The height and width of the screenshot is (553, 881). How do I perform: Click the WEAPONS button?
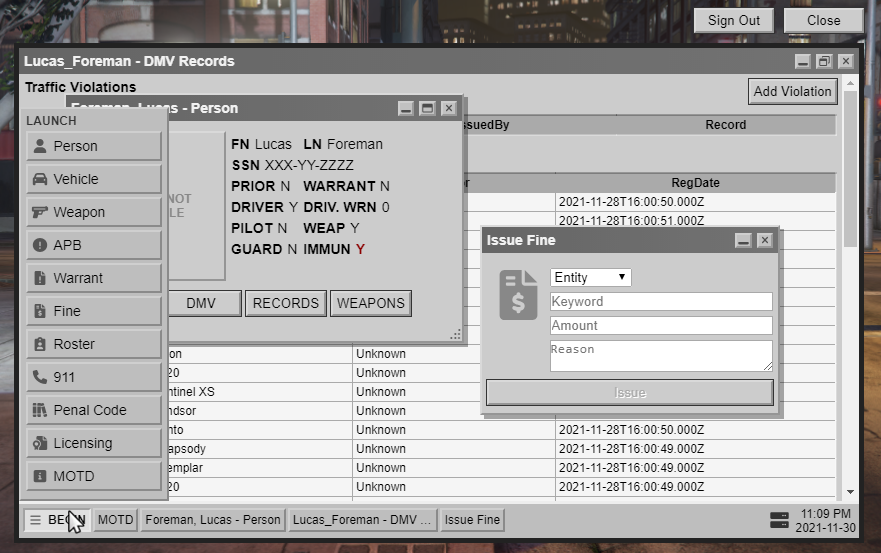click(x=370, y=303)
